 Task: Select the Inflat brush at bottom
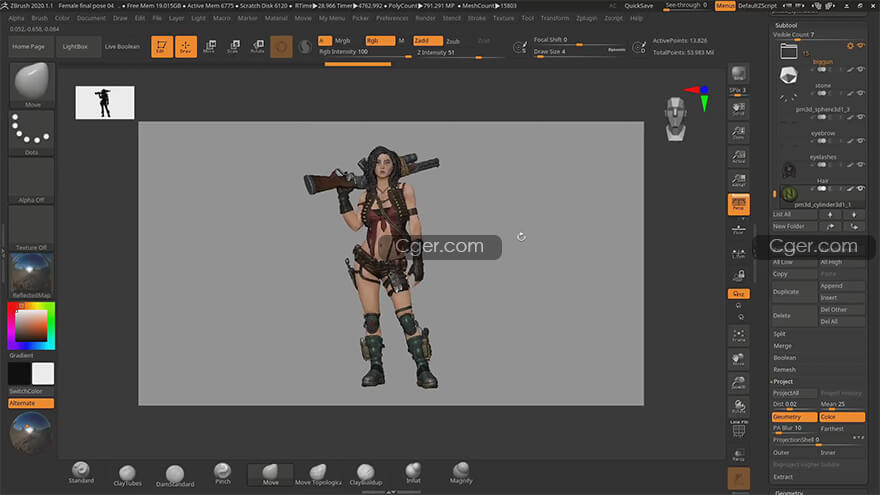pyautogui.click(x=414, y=473)
